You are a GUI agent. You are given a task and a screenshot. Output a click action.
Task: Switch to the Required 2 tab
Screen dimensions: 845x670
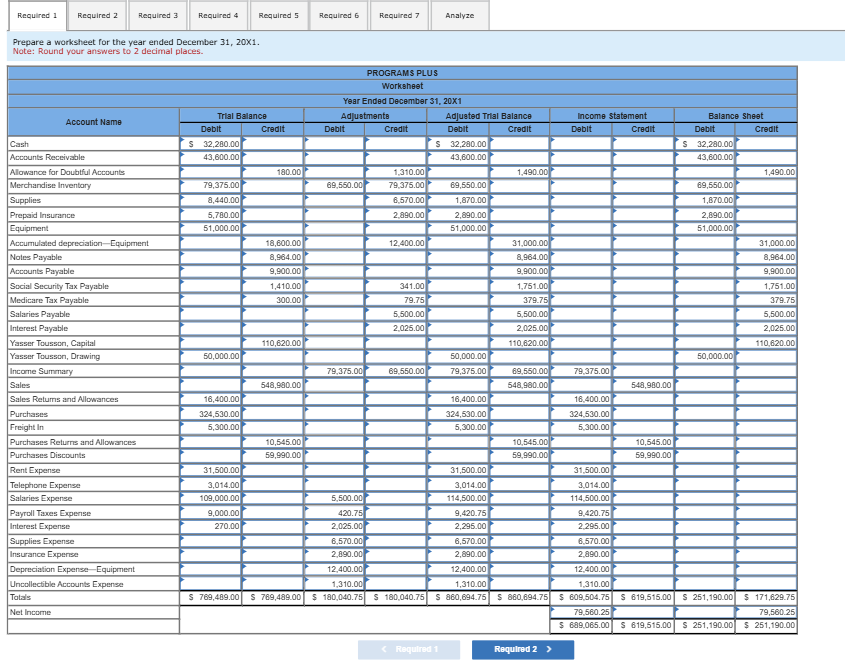(x=97, y=16)
